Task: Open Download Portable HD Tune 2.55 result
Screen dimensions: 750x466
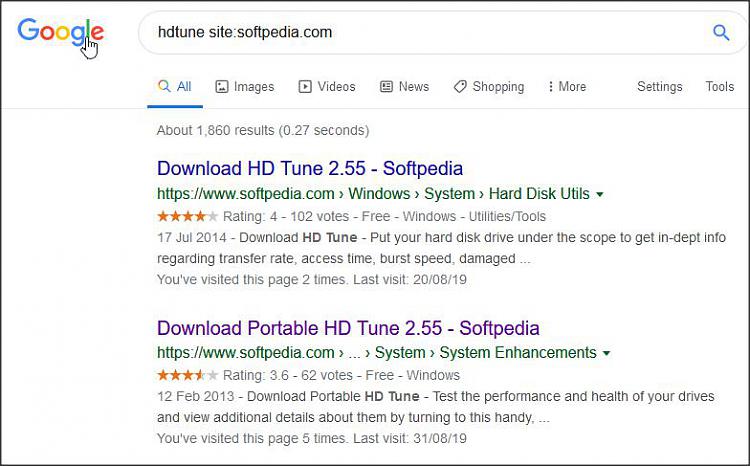Action: (x=348, y=328)
